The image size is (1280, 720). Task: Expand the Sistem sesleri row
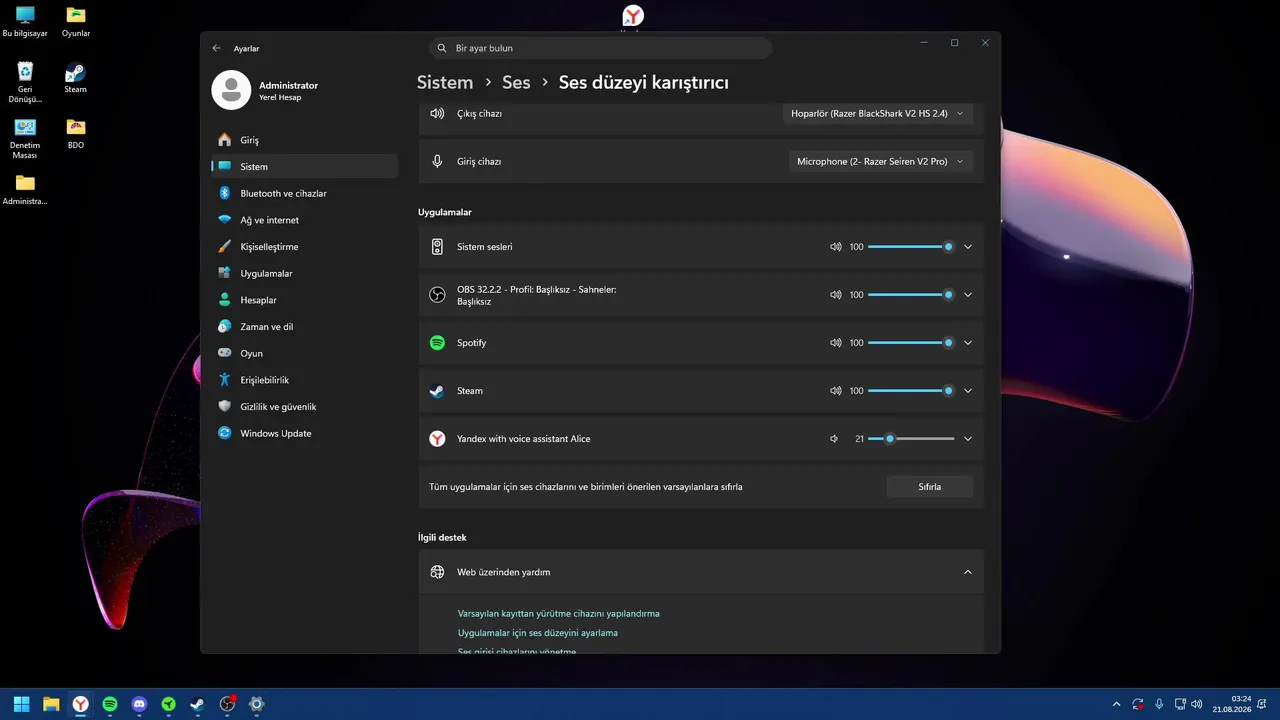tap(968, 247)
